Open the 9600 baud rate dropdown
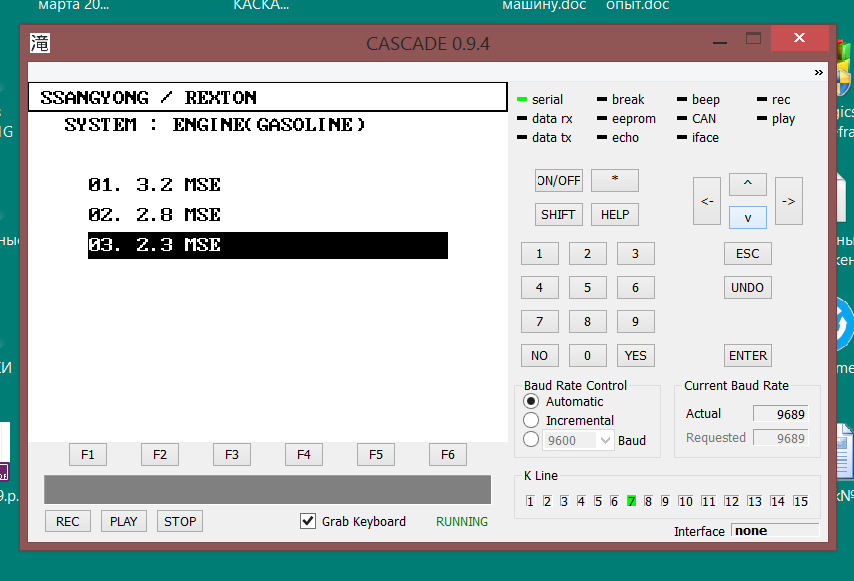The height and width of the screenshot is (581, 854). coord(605,440)
